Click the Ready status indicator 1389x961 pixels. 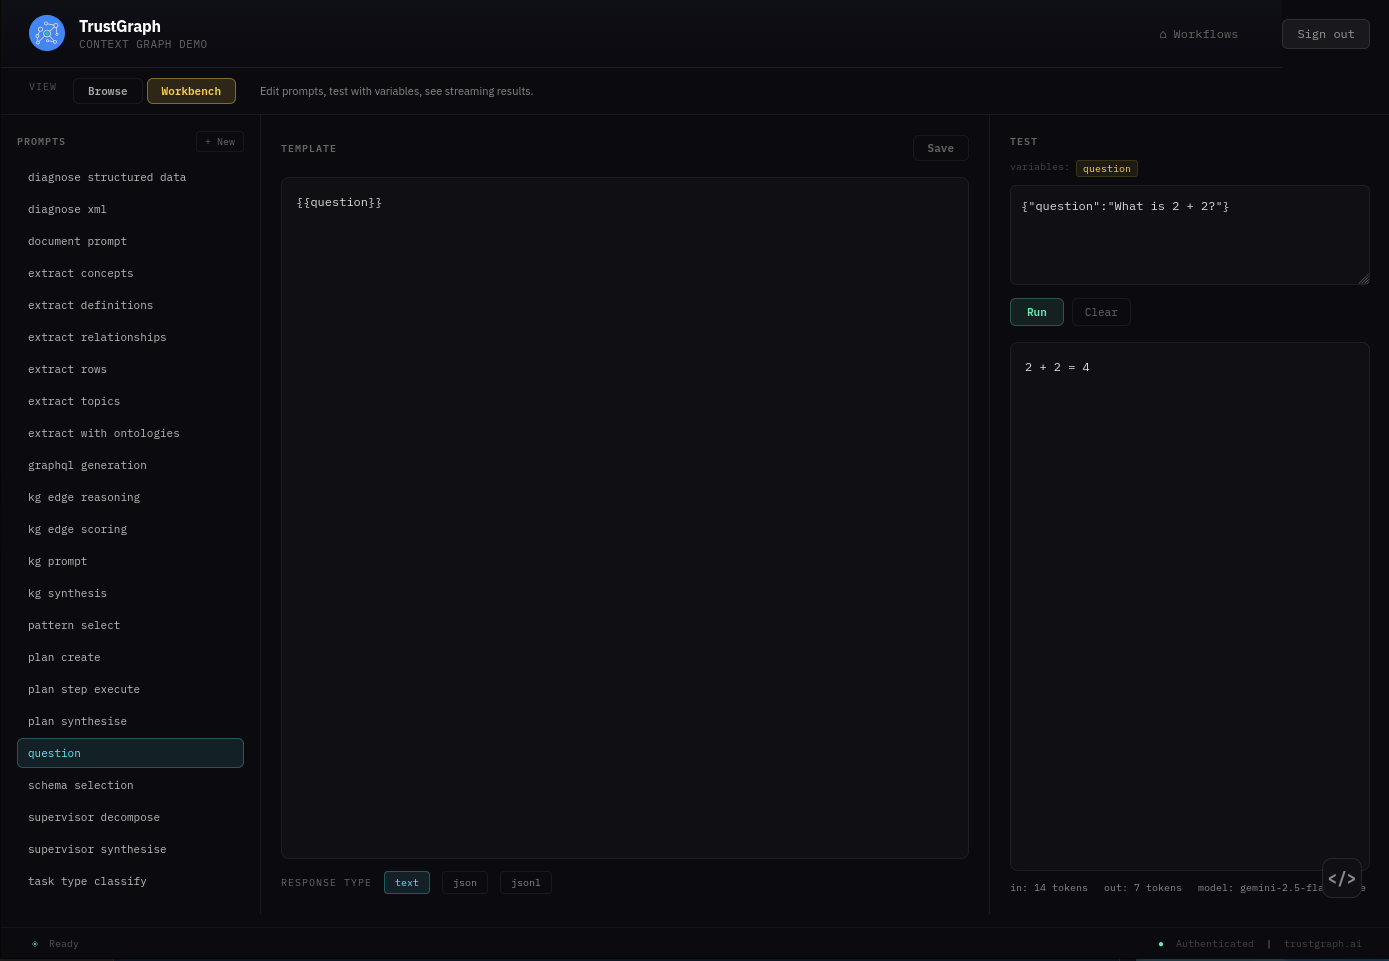[55, 944]
